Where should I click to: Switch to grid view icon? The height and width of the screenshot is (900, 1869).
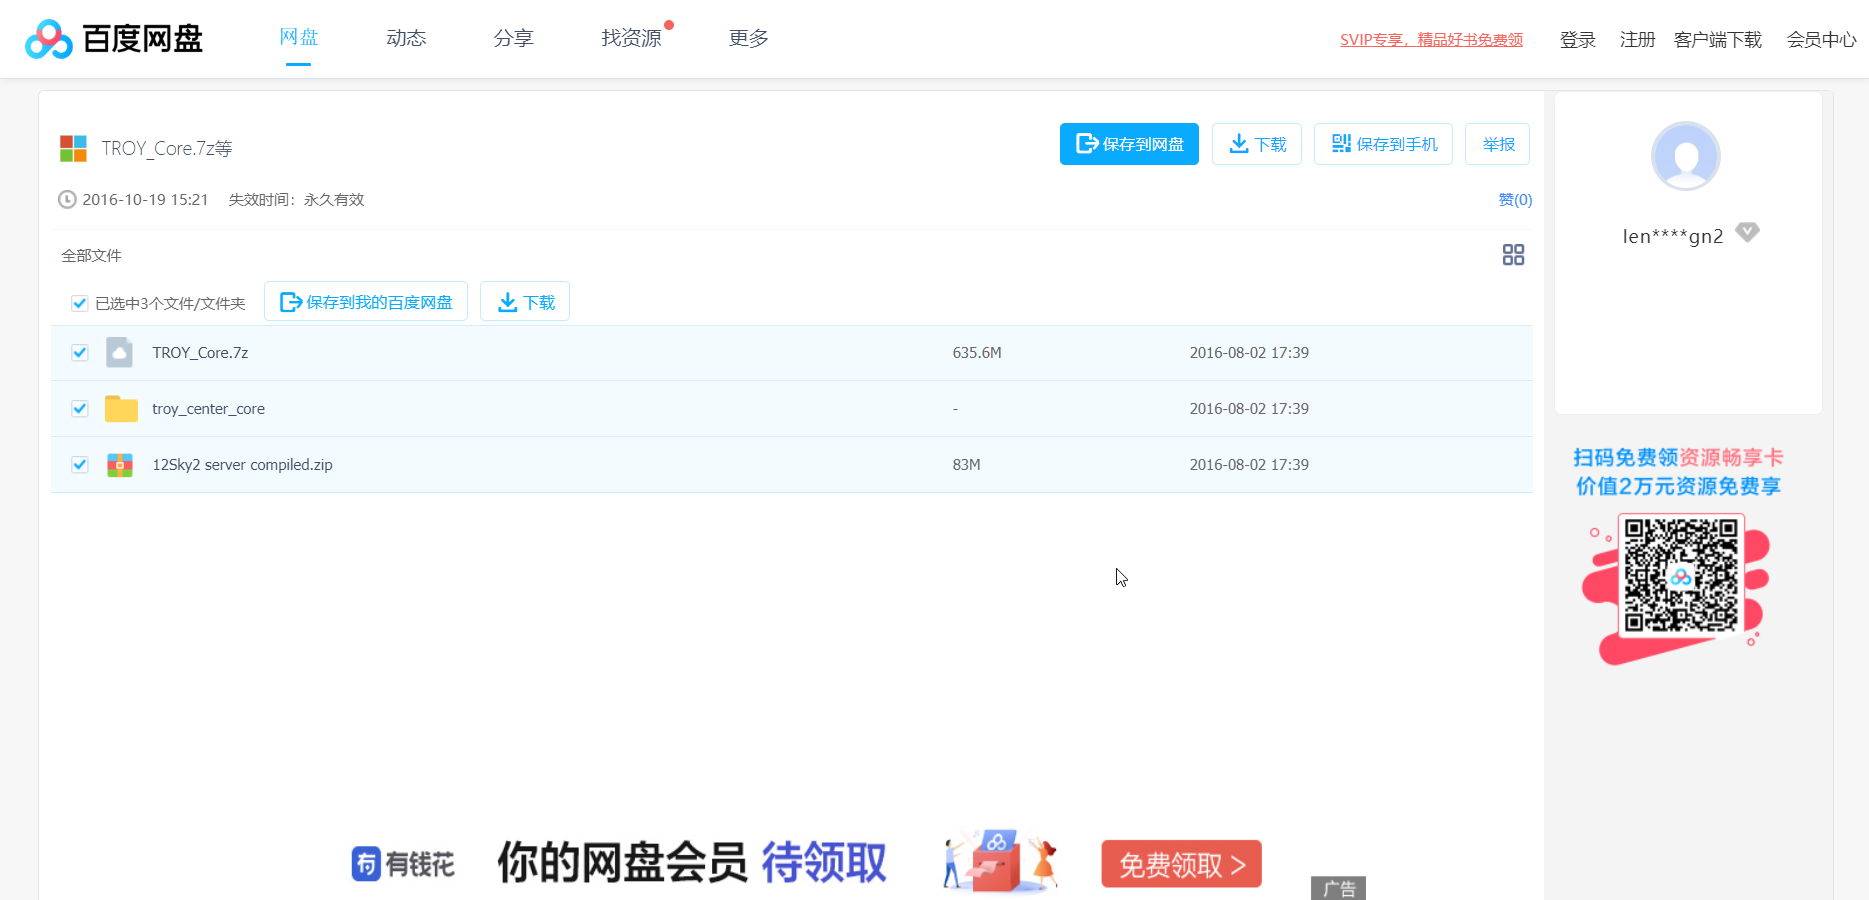point(1513,255)
